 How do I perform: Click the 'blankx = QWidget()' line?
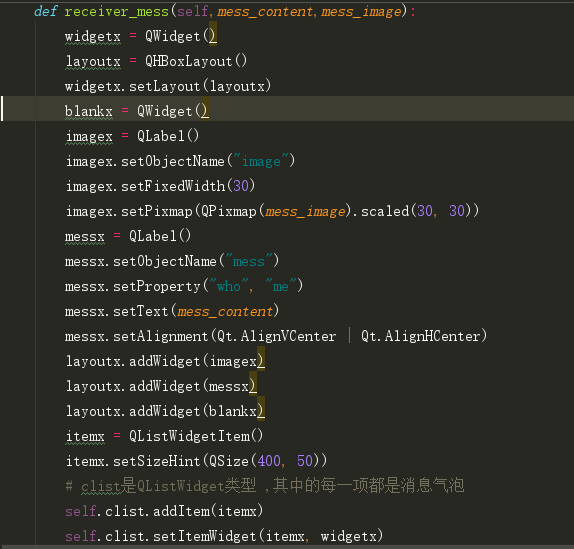[x=137, y=111]
